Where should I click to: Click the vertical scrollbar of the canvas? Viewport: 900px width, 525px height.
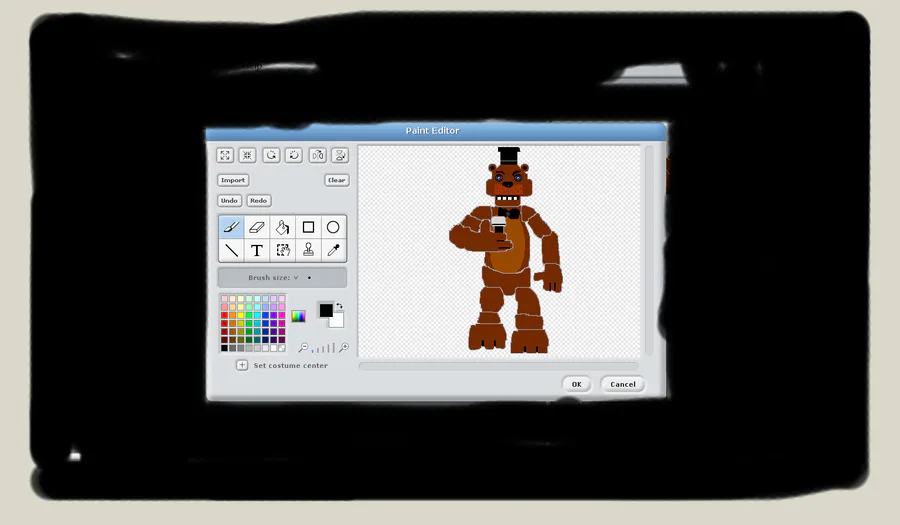pyautogui.click(x=649, y=250)
